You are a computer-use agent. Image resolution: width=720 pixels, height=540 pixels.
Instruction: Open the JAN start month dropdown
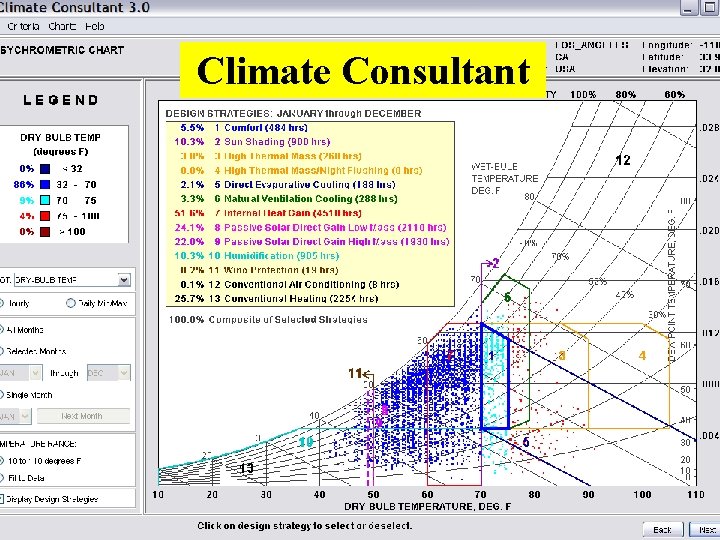click(35, 373)
